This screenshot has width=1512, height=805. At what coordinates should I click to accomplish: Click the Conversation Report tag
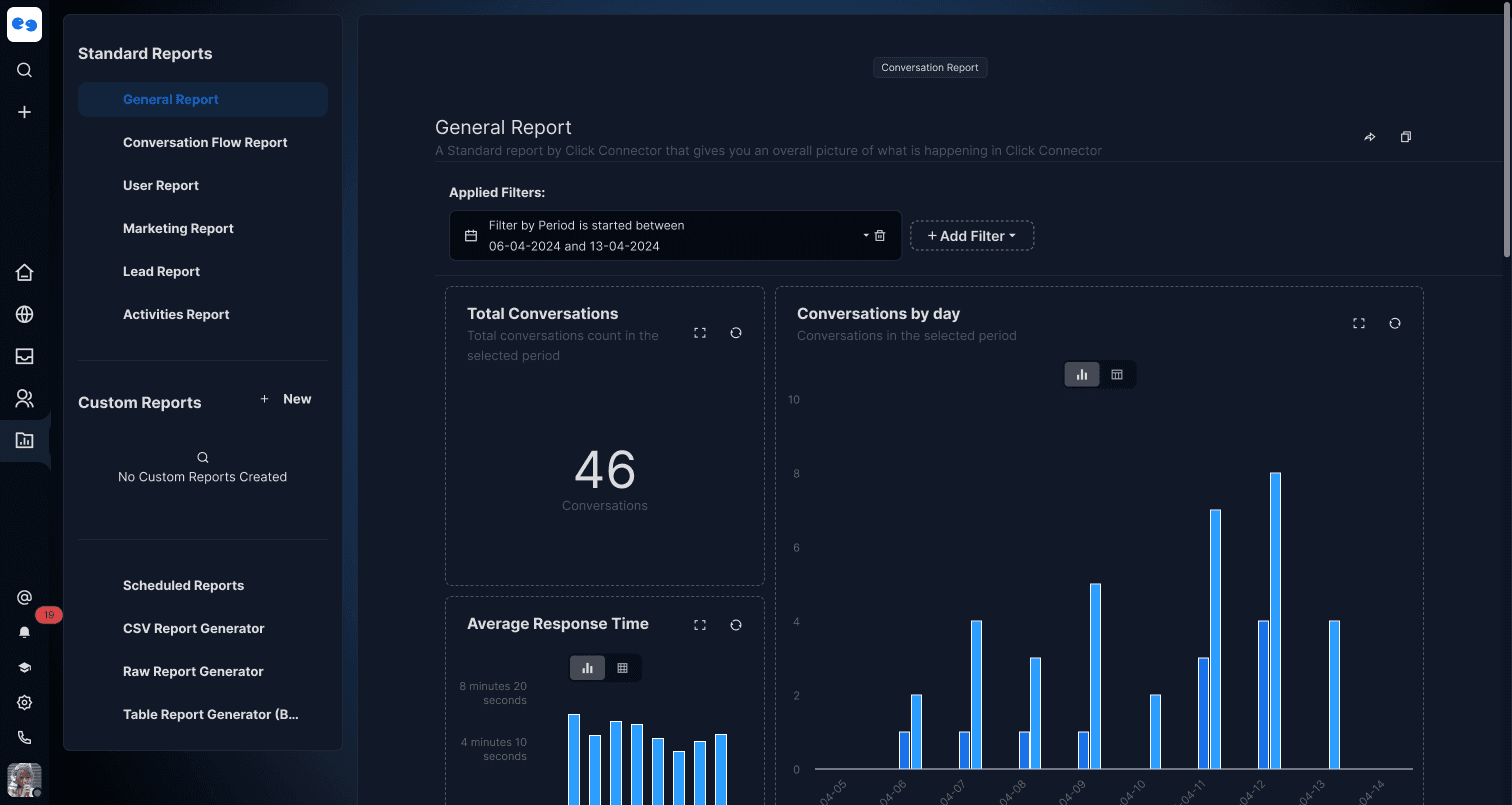(930, 68)
